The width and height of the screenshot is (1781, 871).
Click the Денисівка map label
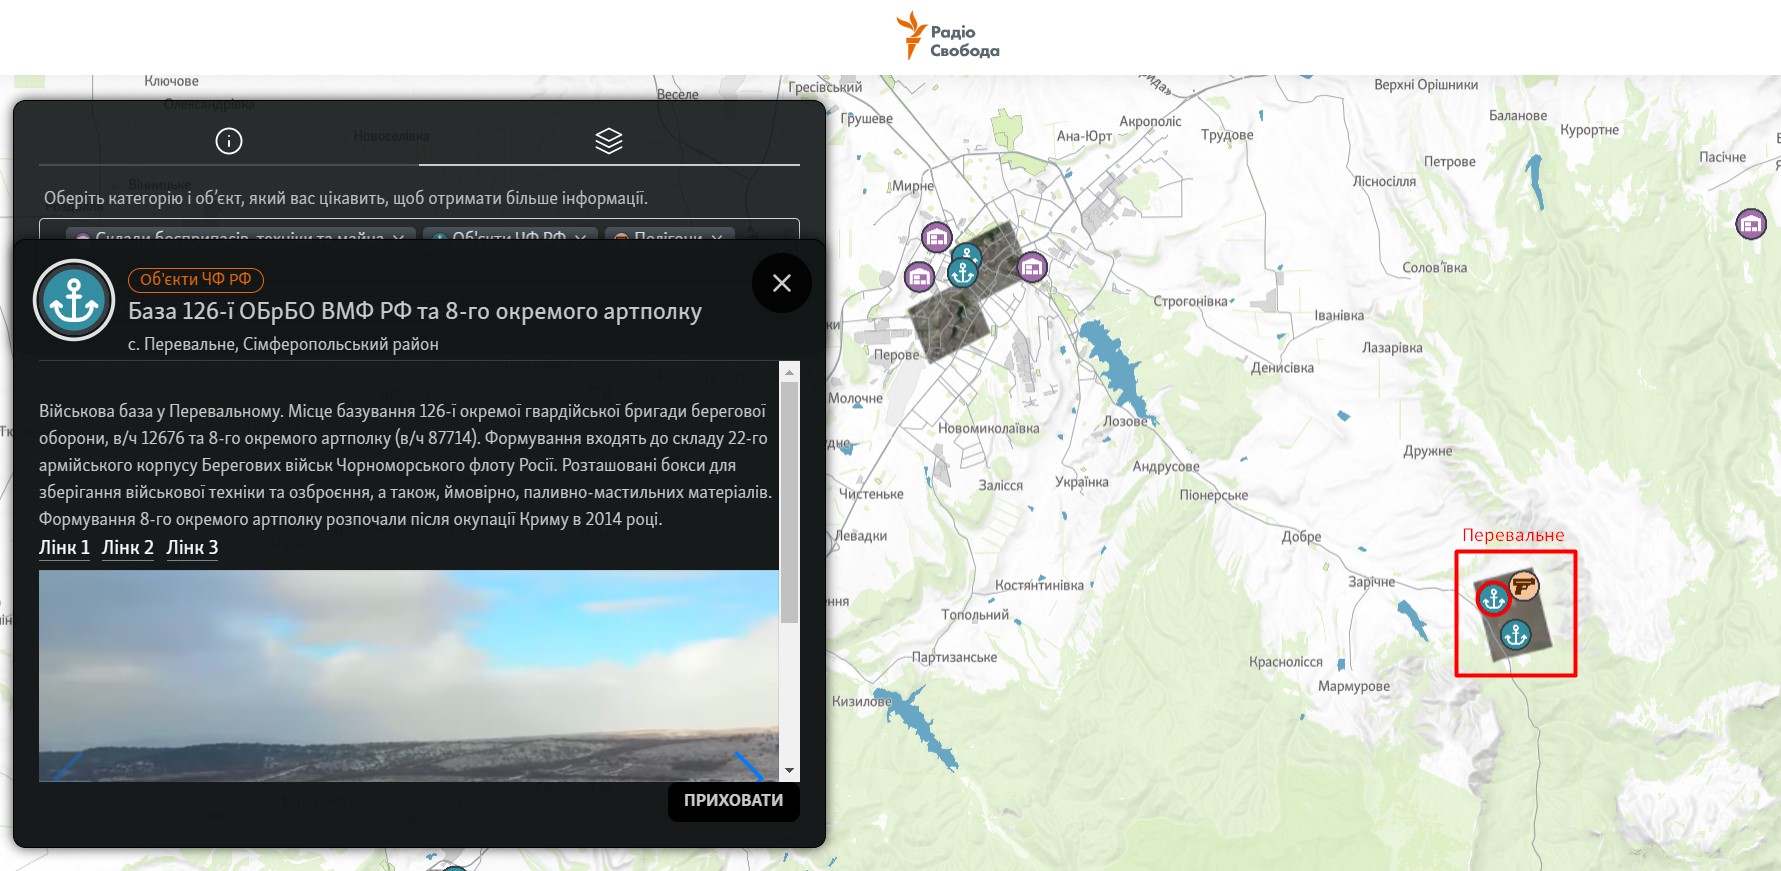click(x=1282, y=368)
